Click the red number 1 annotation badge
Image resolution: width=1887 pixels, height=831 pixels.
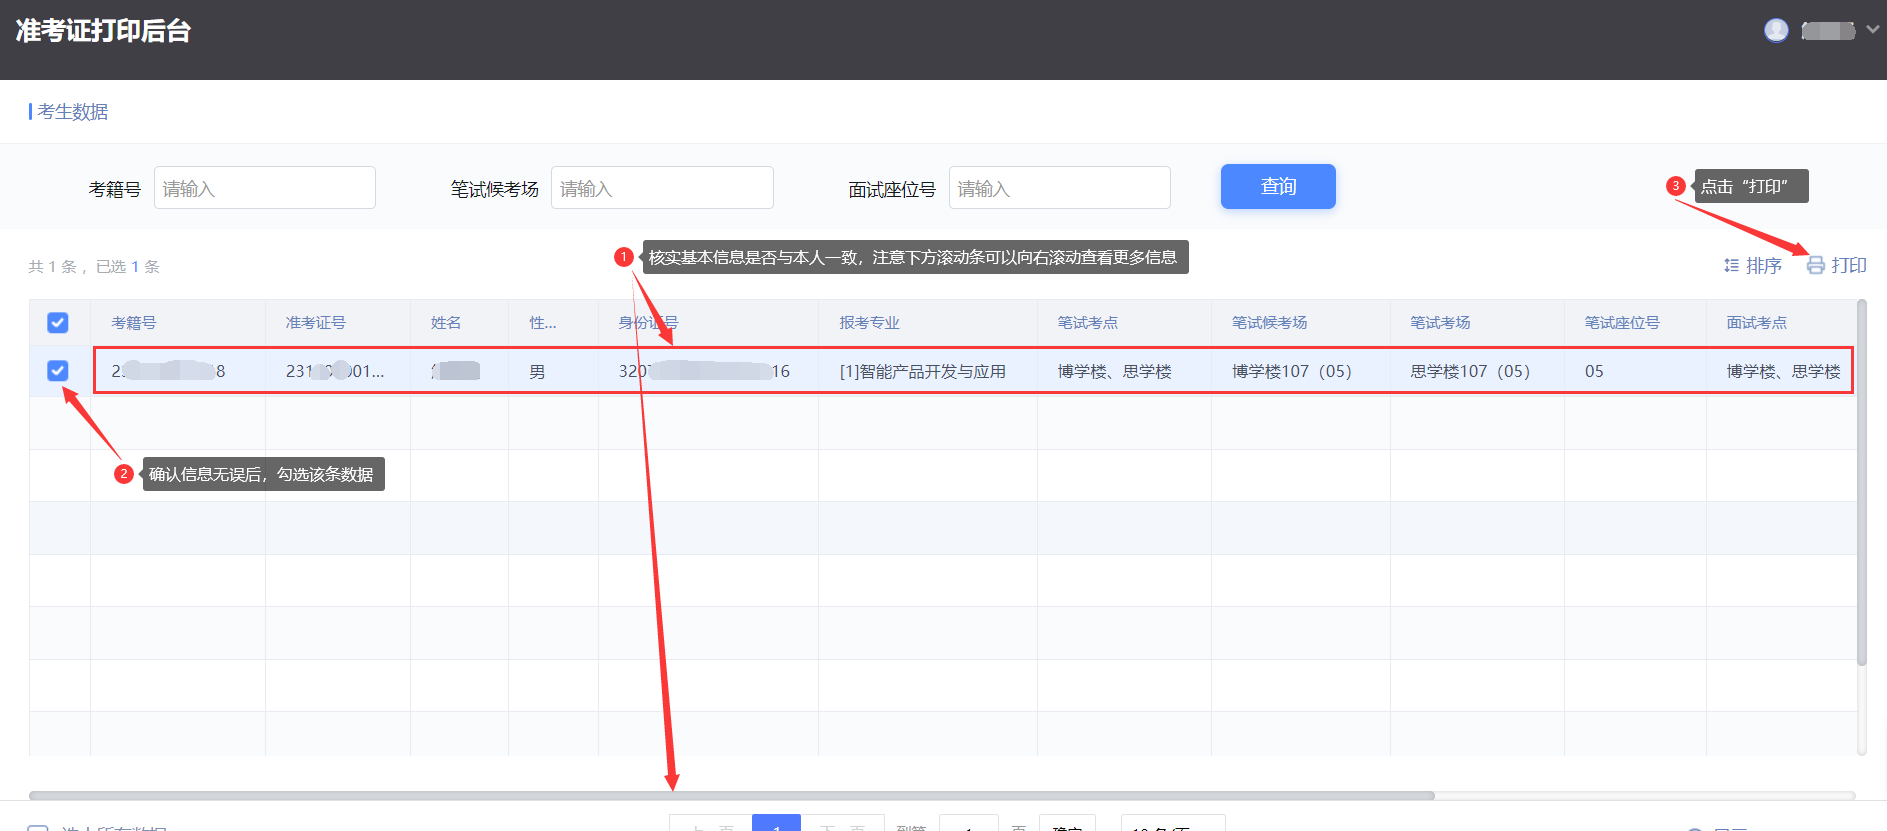point(624,257)
